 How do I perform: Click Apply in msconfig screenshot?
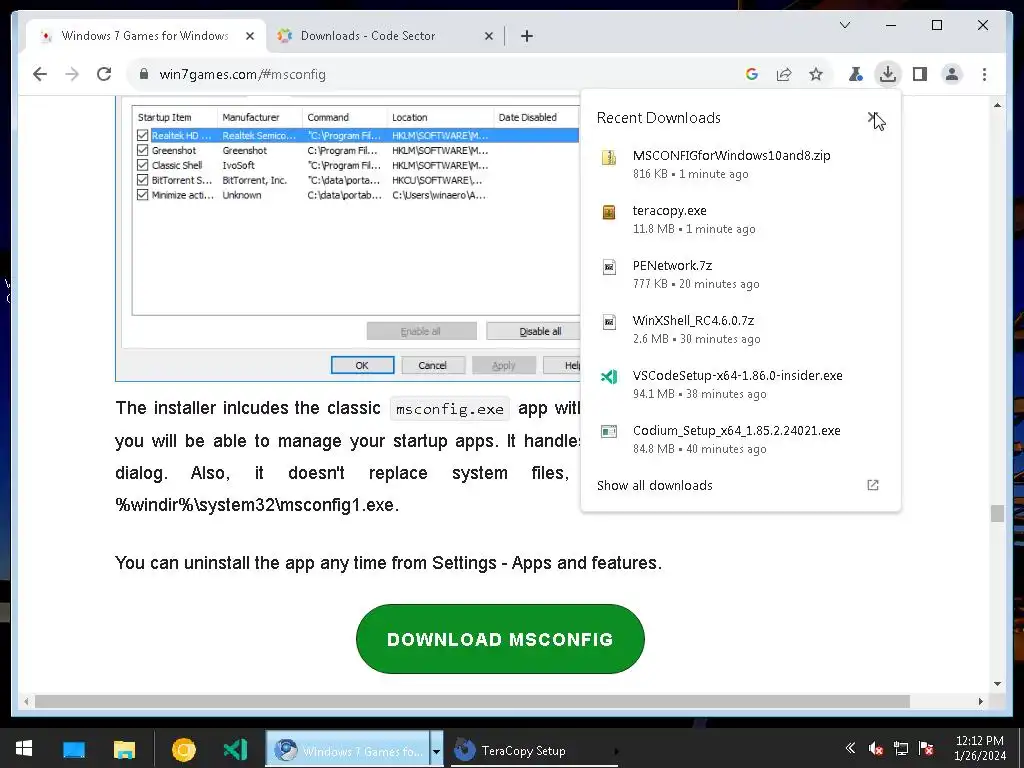click(504, 365)
